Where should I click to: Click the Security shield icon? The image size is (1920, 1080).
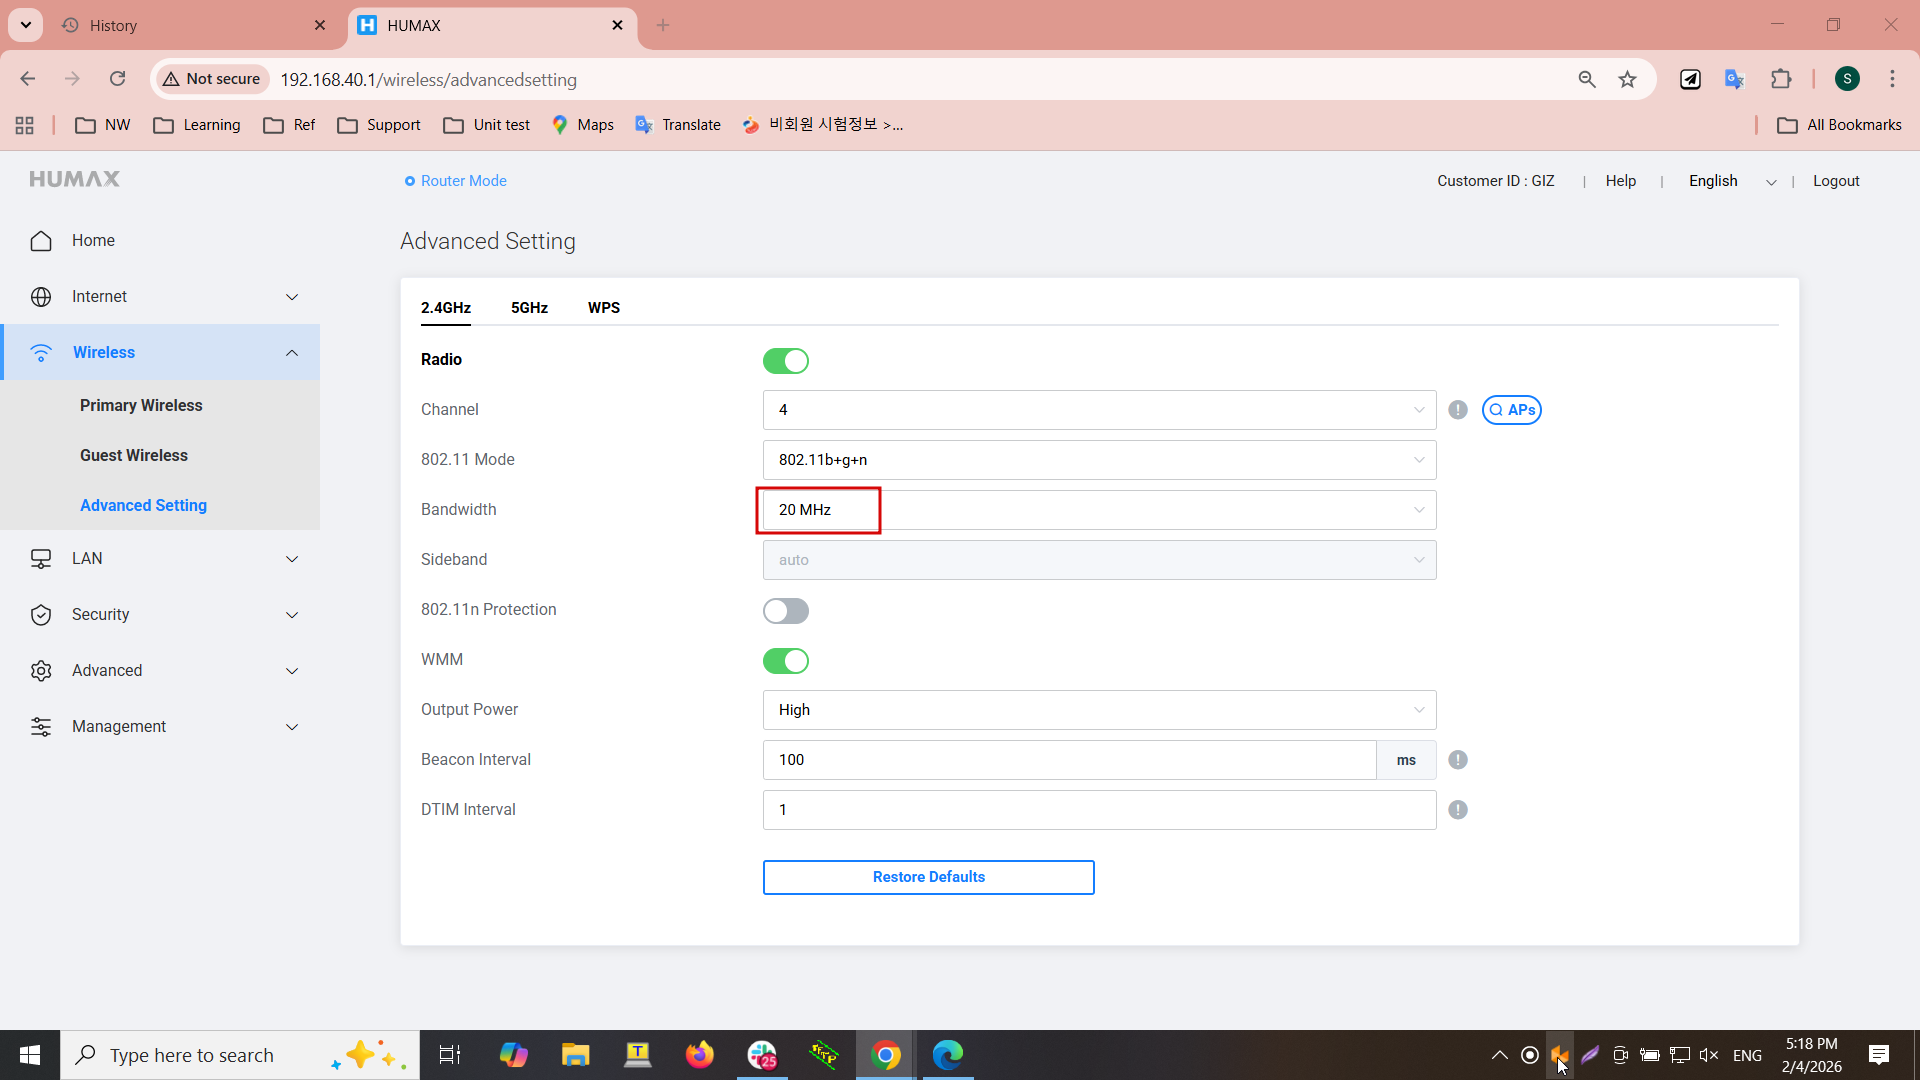tap(41, 615)
